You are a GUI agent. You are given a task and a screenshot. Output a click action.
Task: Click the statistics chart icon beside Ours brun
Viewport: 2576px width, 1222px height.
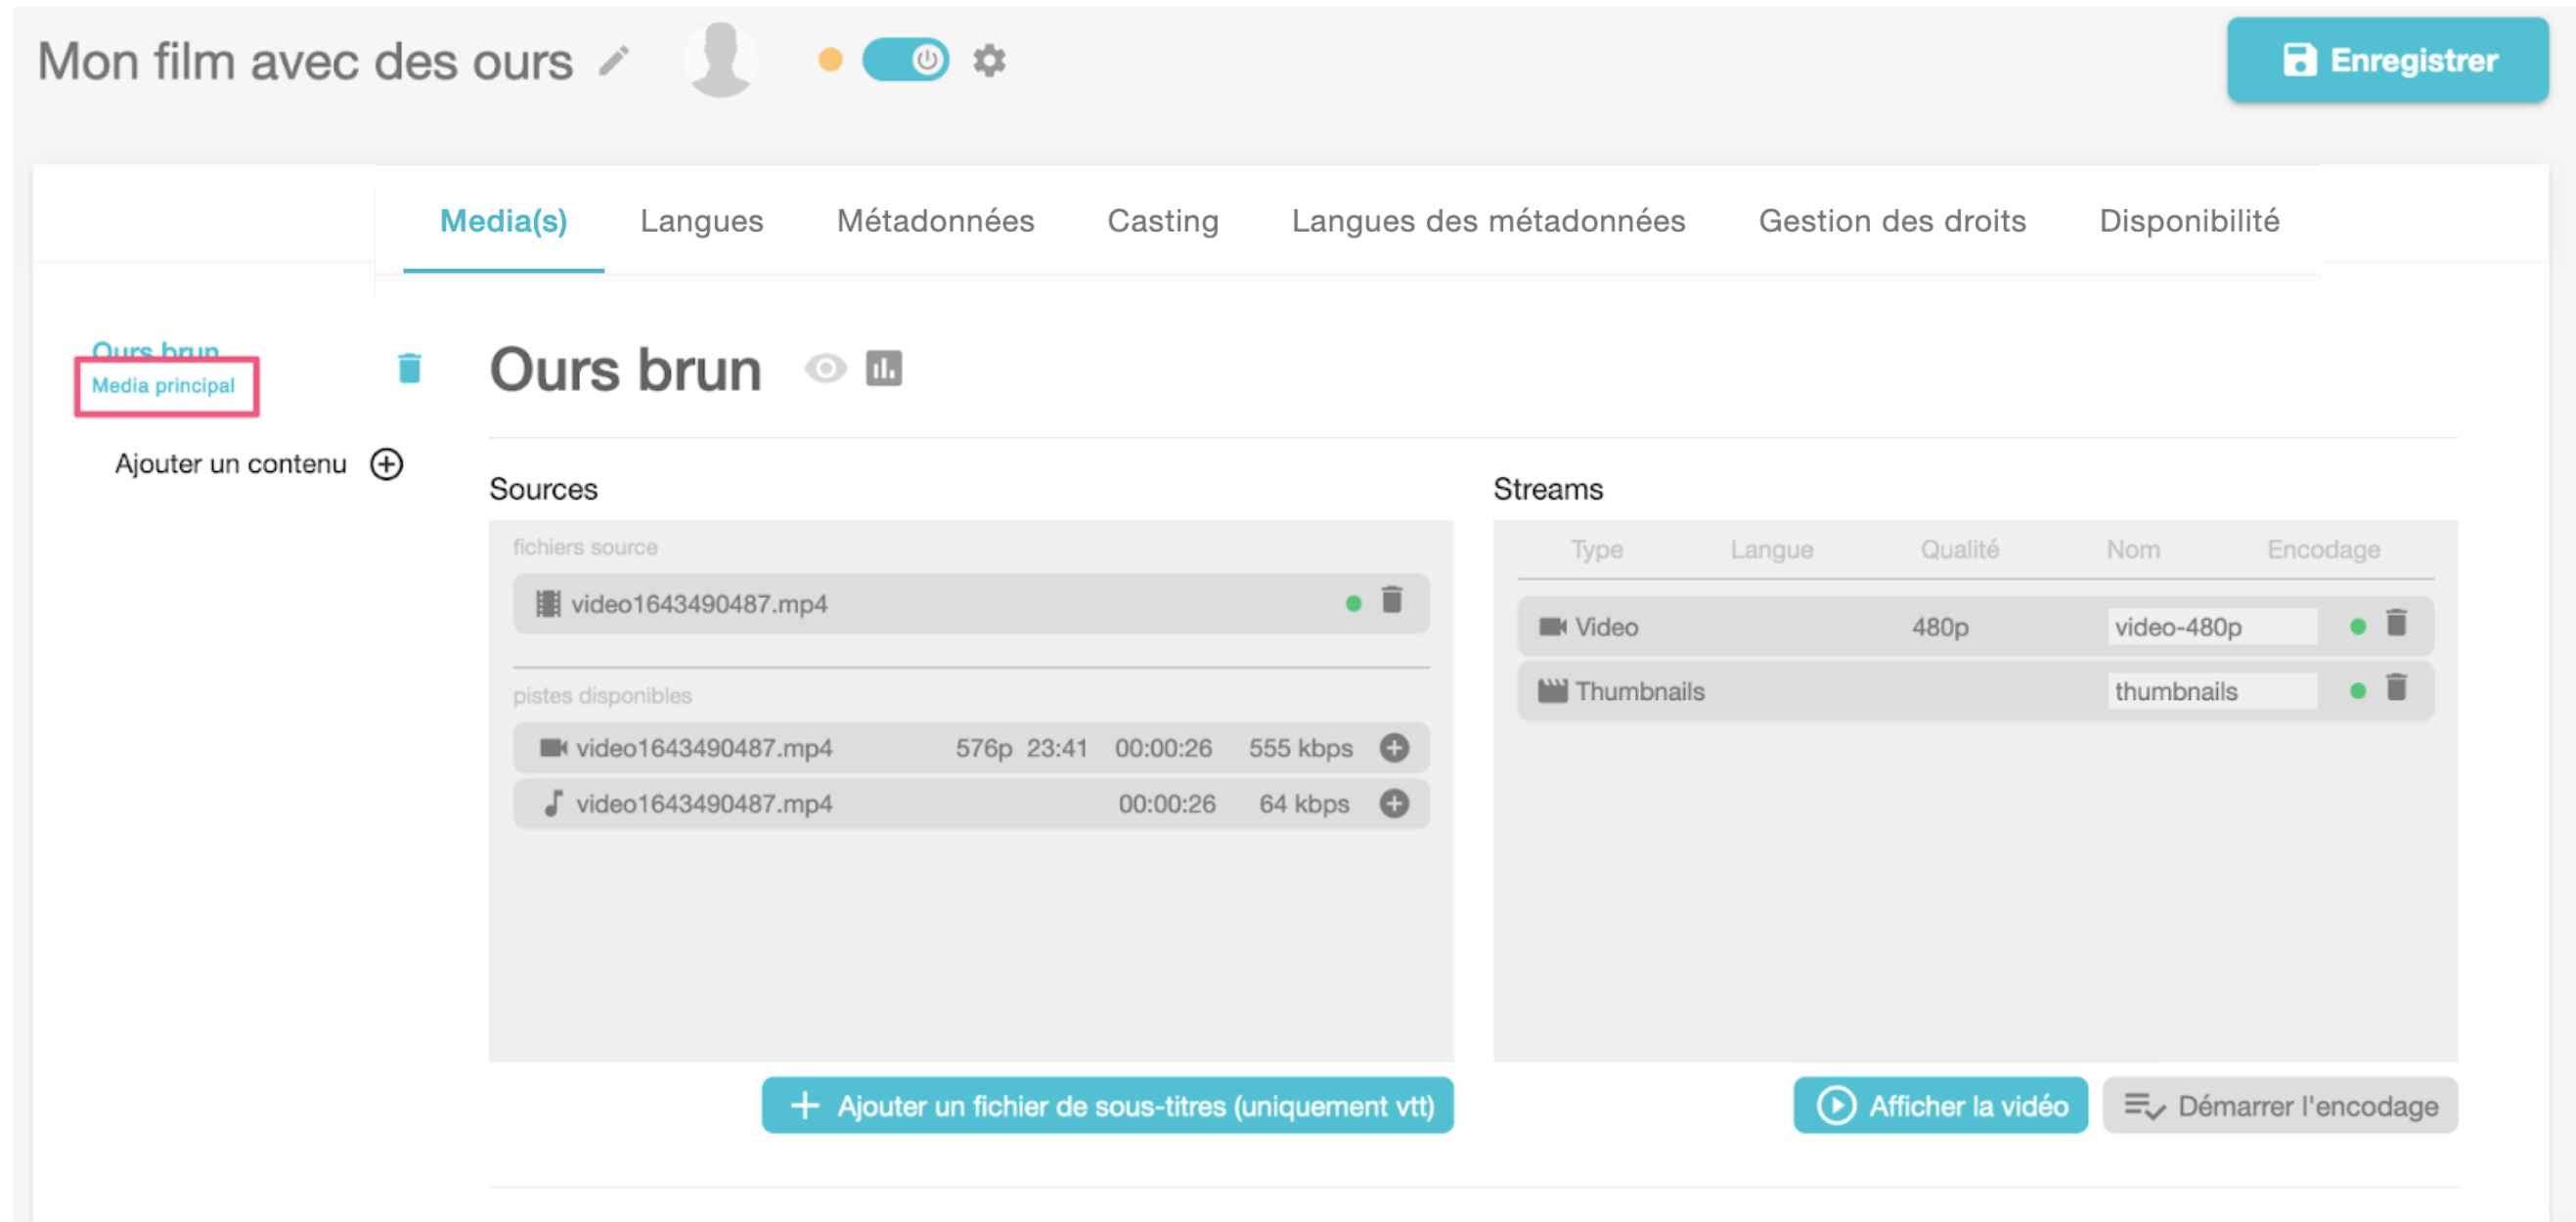click(x=883, y=369)
